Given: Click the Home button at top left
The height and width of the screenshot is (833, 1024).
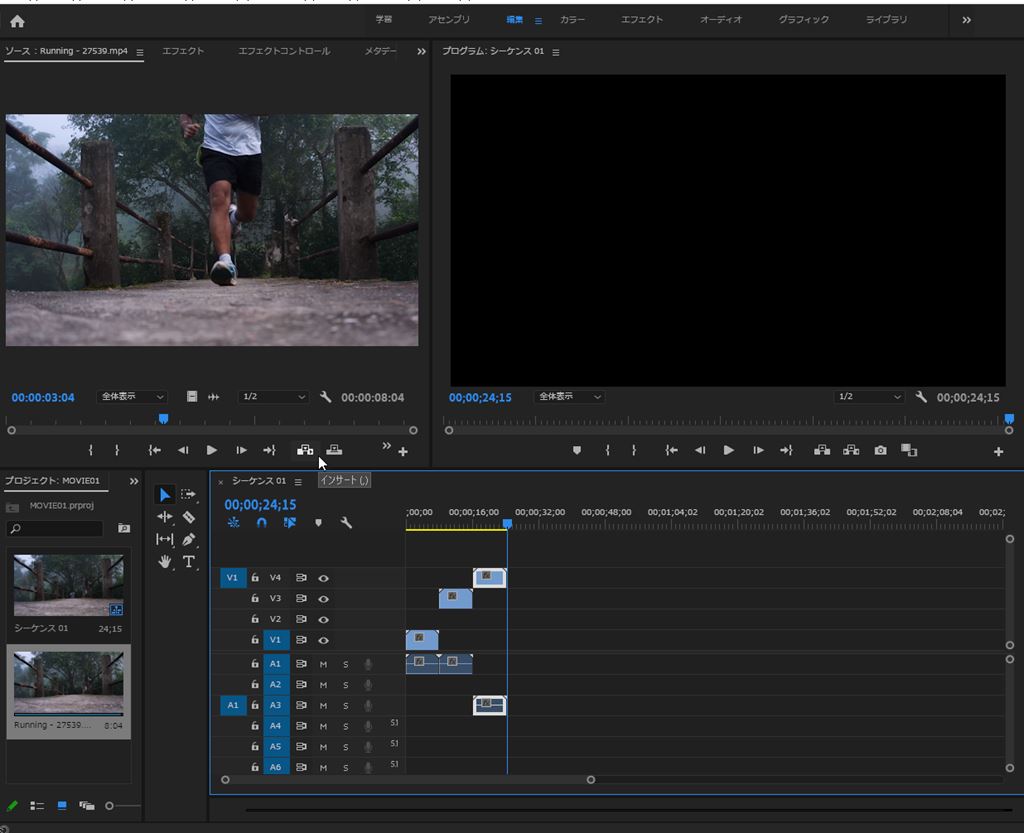Looking at the screenshot, I should 17,21.
